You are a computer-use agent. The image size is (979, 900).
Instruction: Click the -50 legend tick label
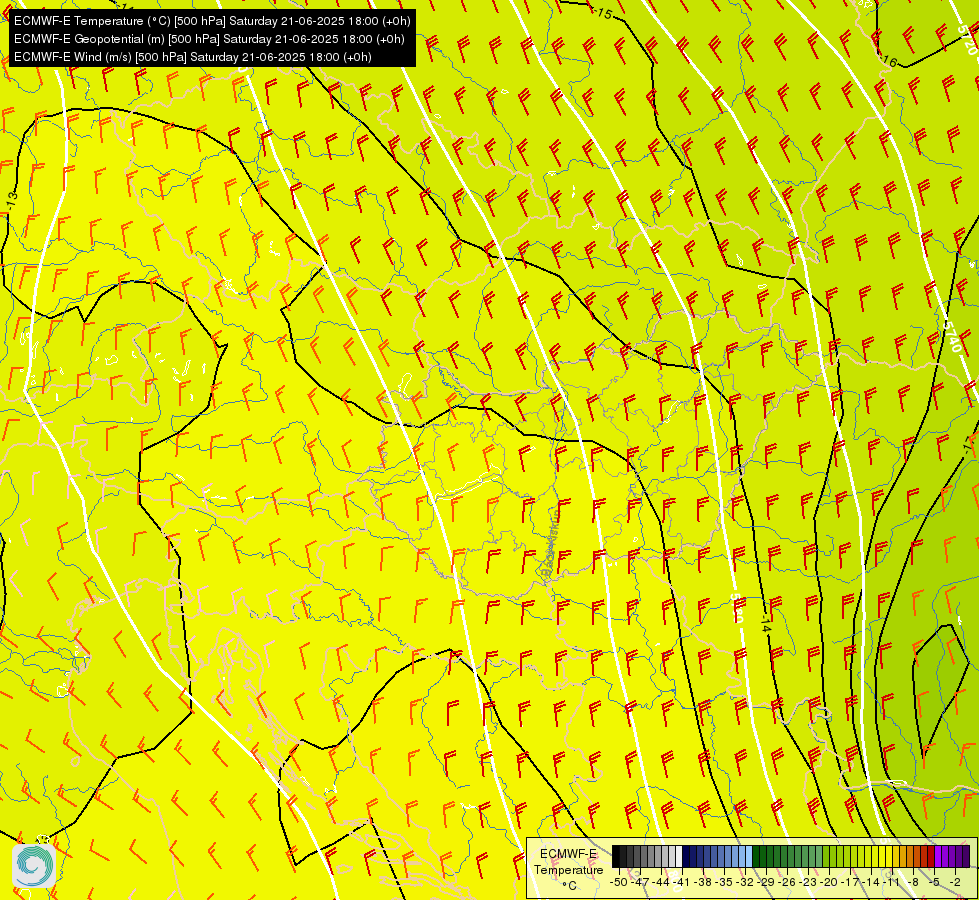click(x=619, y=883)
